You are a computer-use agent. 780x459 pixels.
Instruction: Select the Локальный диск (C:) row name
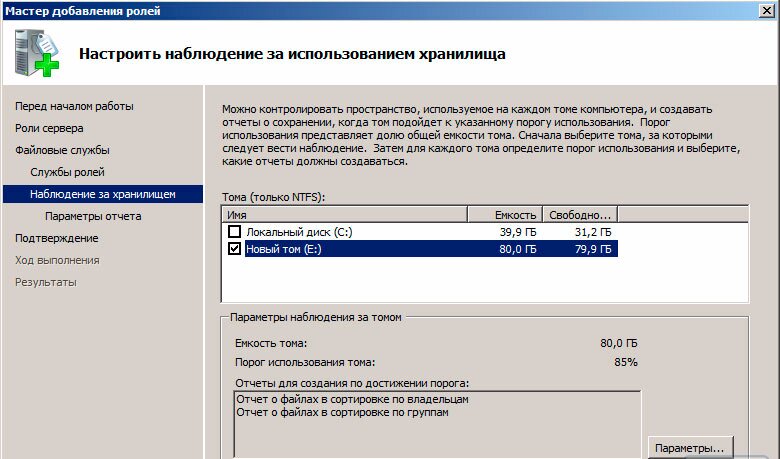299,232
